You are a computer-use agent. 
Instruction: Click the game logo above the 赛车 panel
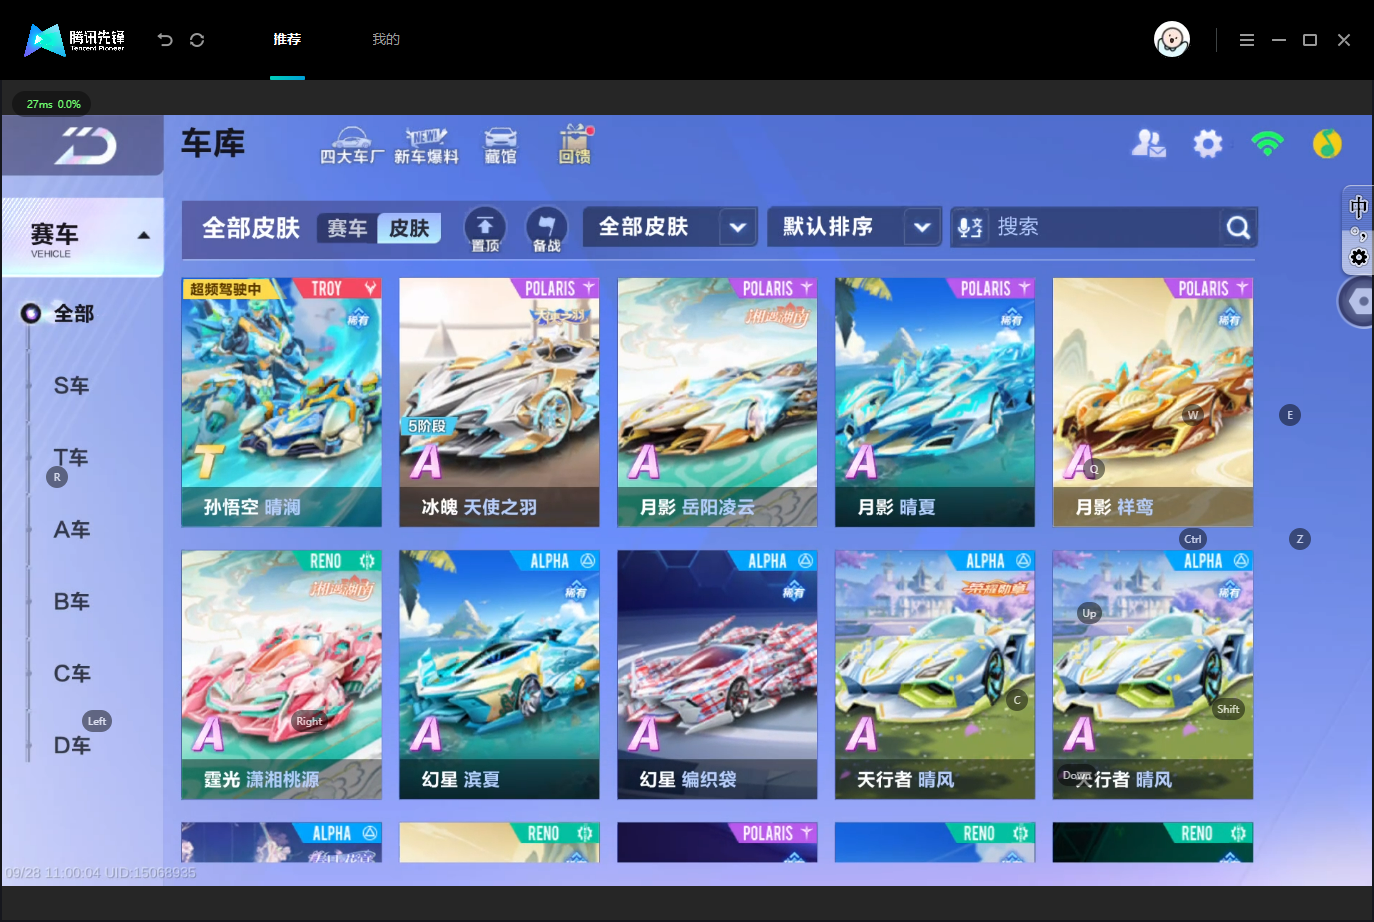click(85, 146)
